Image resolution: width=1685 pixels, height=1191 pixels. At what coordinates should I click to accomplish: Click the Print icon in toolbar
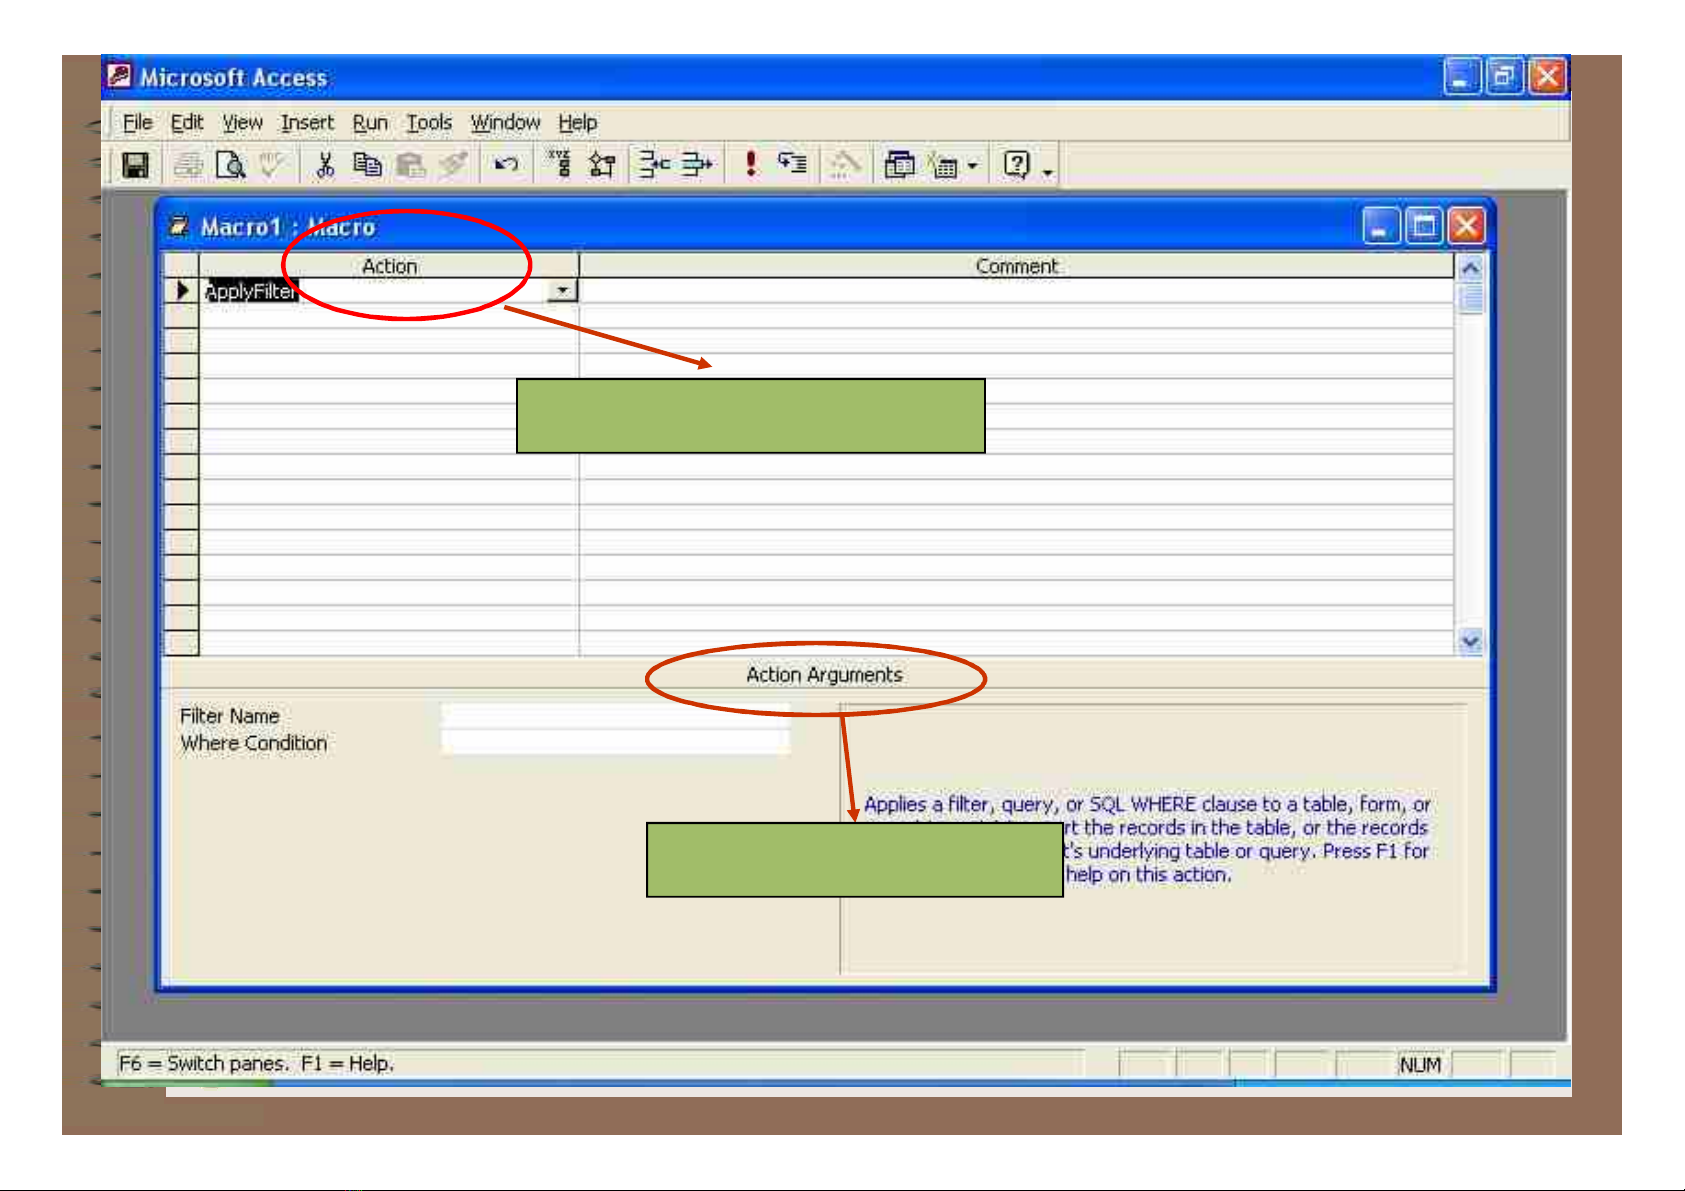click(x=188, y=165)
